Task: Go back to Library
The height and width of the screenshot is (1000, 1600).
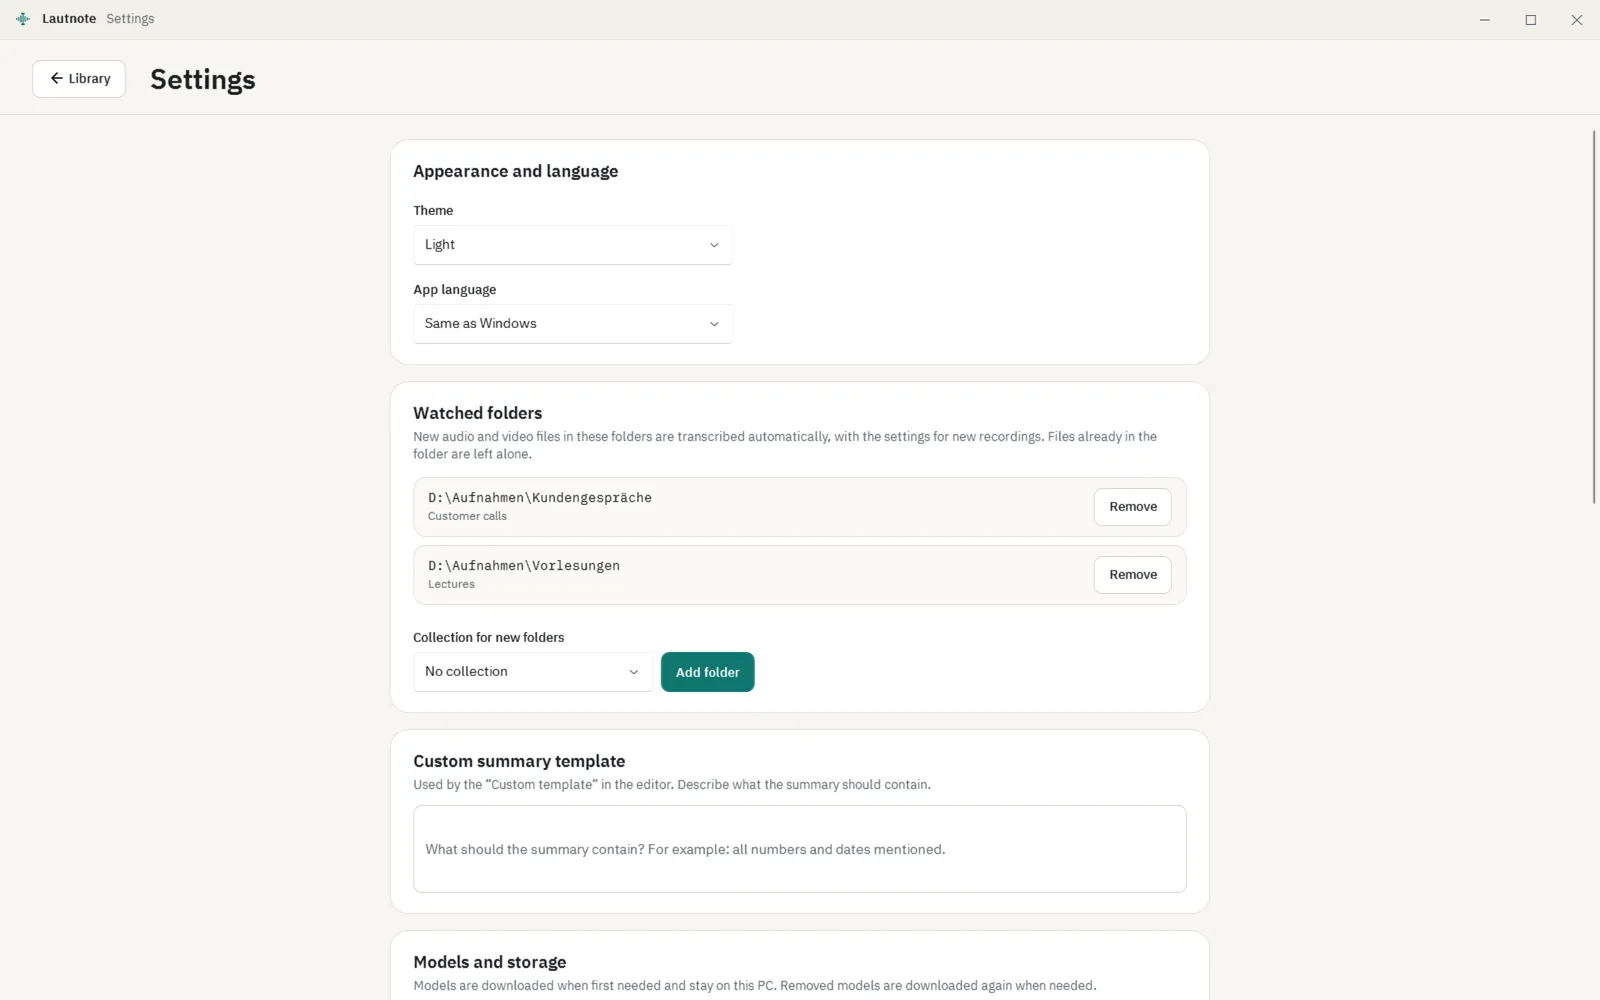Action: click(x=79, y=79)
